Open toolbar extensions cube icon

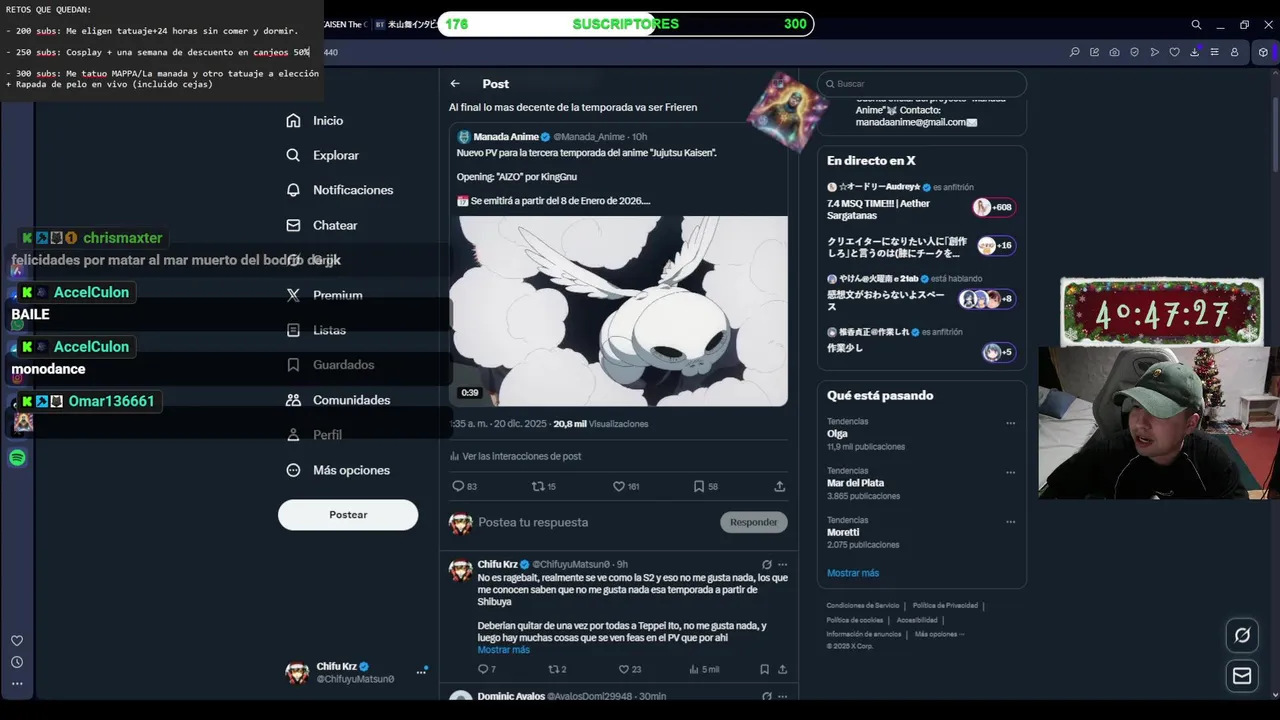[x=1263, y=52]
